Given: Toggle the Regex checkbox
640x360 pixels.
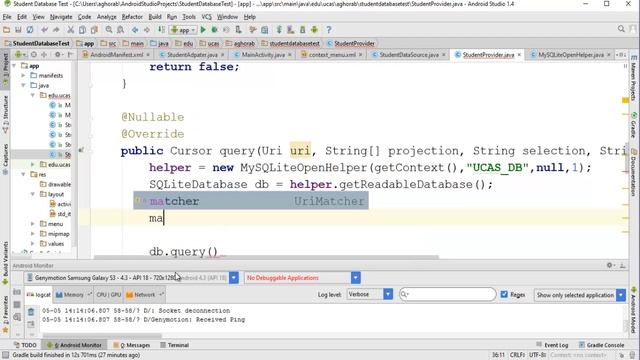Looking at the screenshot, I should click(x=504, y=294).
